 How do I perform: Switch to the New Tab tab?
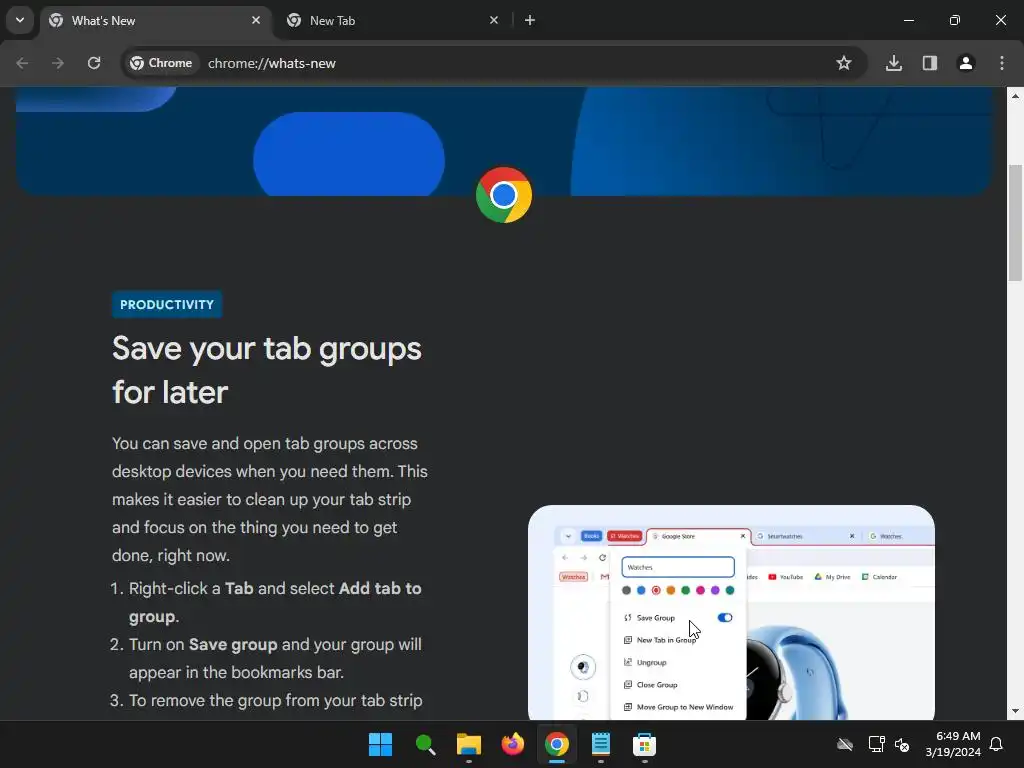[x=392, y=20]
